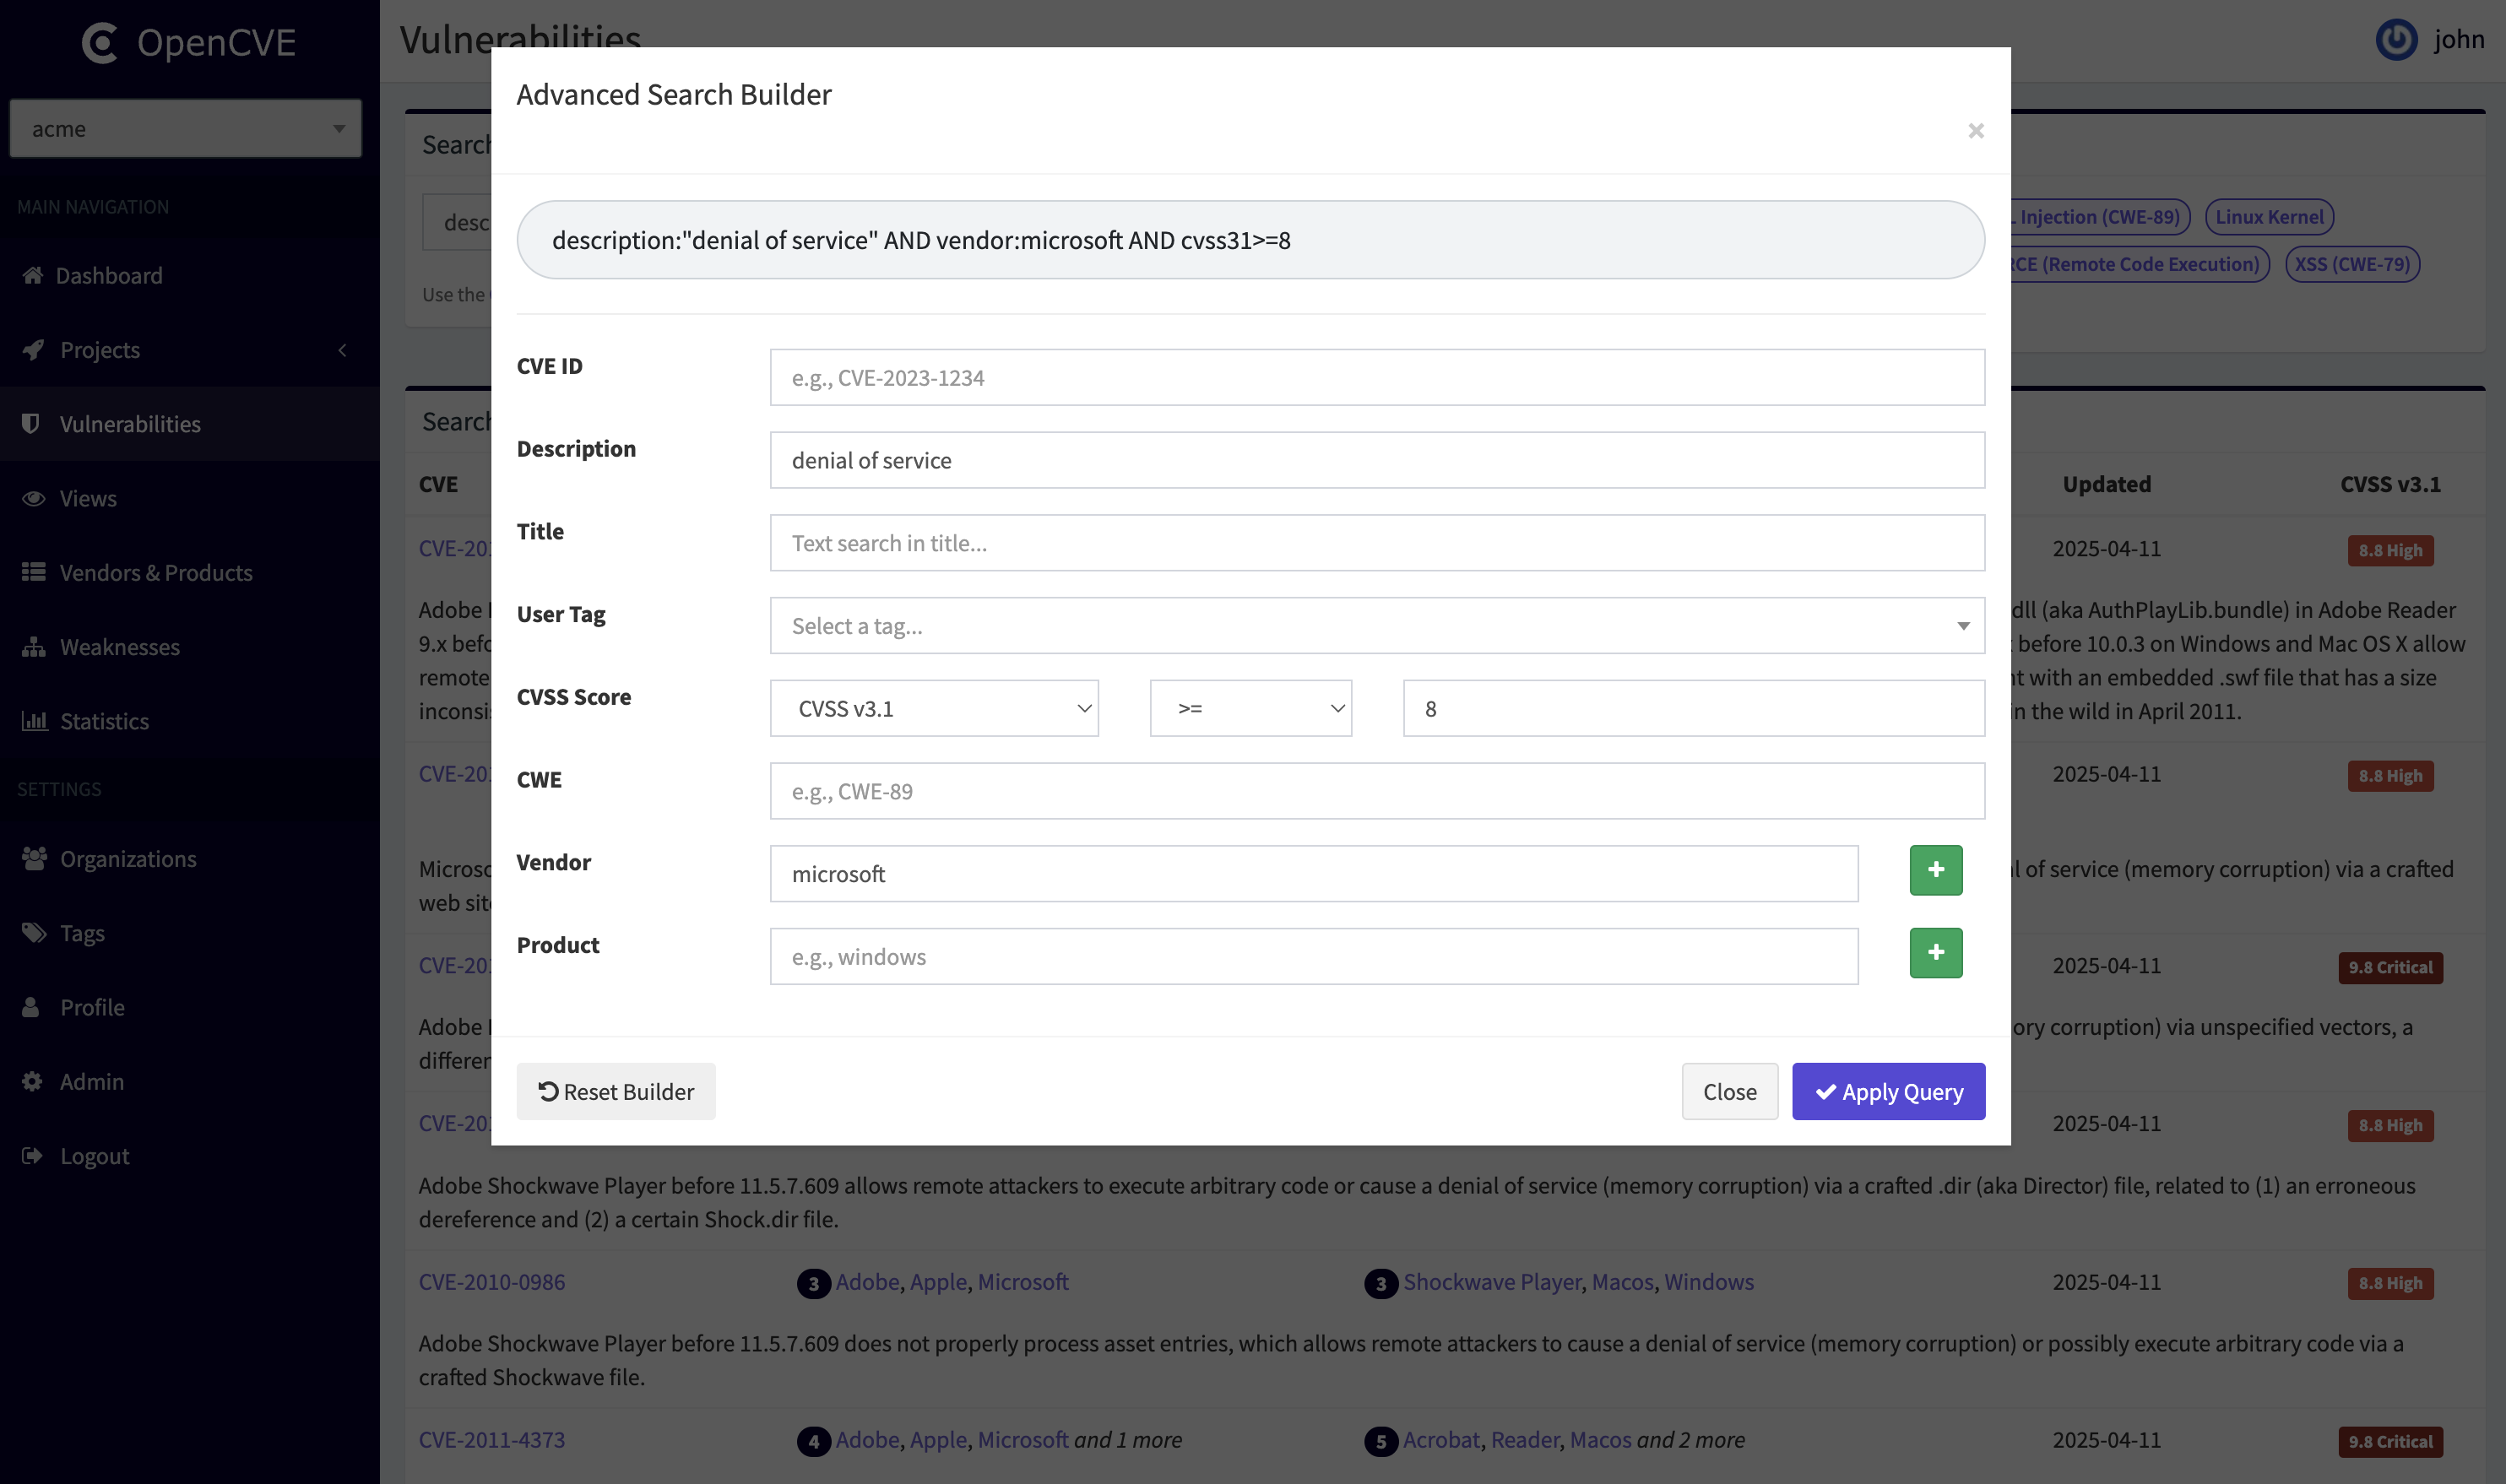2506x1484 pixels.
Task: Click the Projects rocket icon
Action: [x=34, y=349]
